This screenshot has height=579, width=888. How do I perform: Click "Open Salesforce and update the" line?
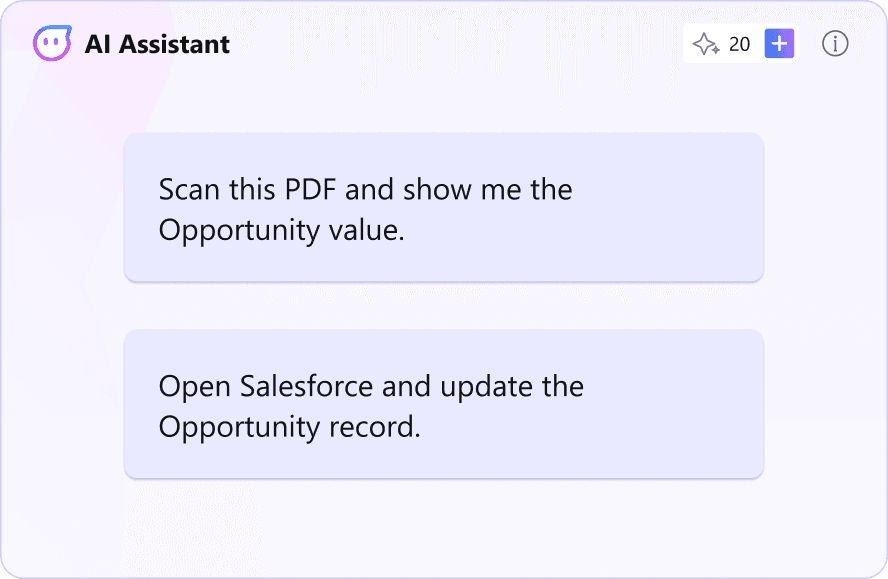coord(371,386)
